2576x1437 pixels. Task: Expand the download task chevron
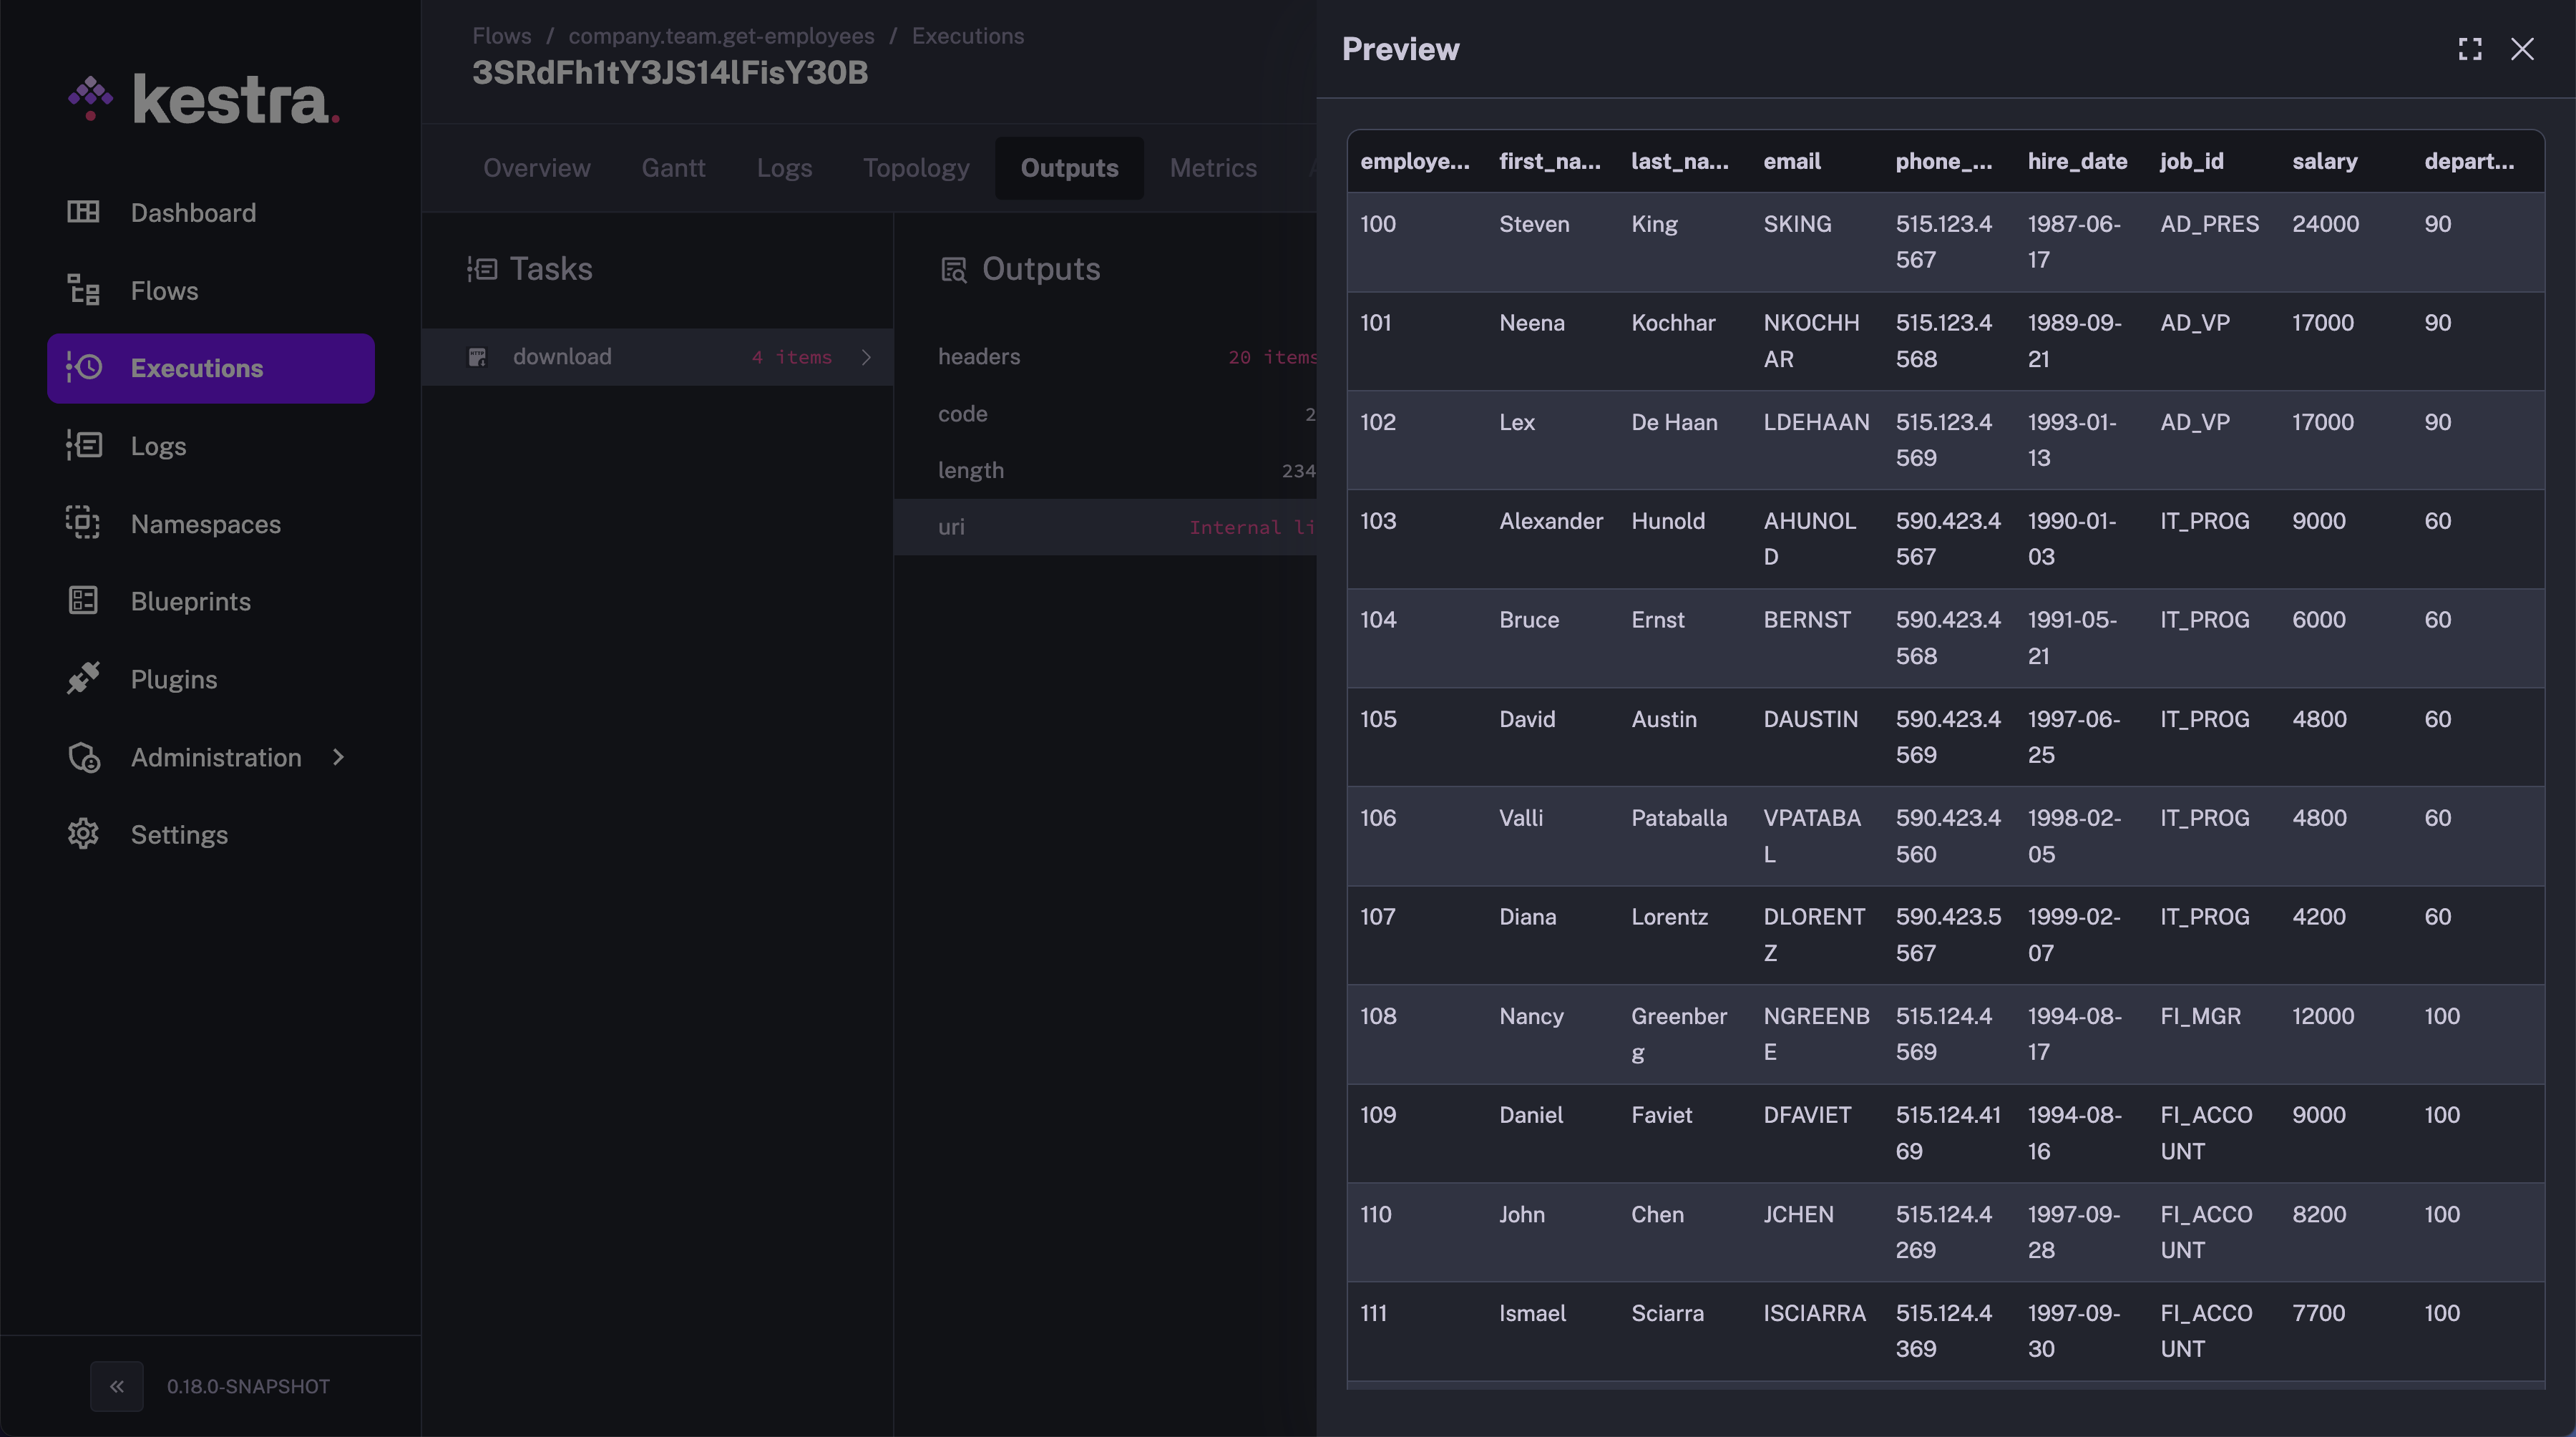point(866,357)
